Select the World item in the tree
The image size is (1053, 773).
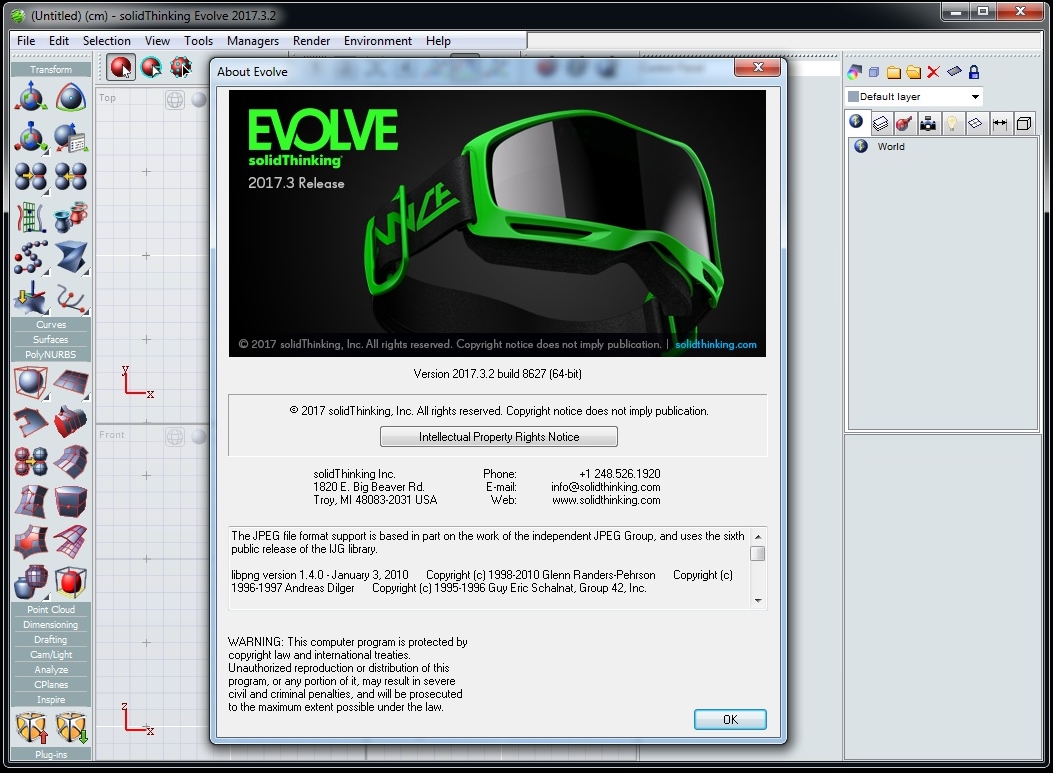[x=890, y=146]
